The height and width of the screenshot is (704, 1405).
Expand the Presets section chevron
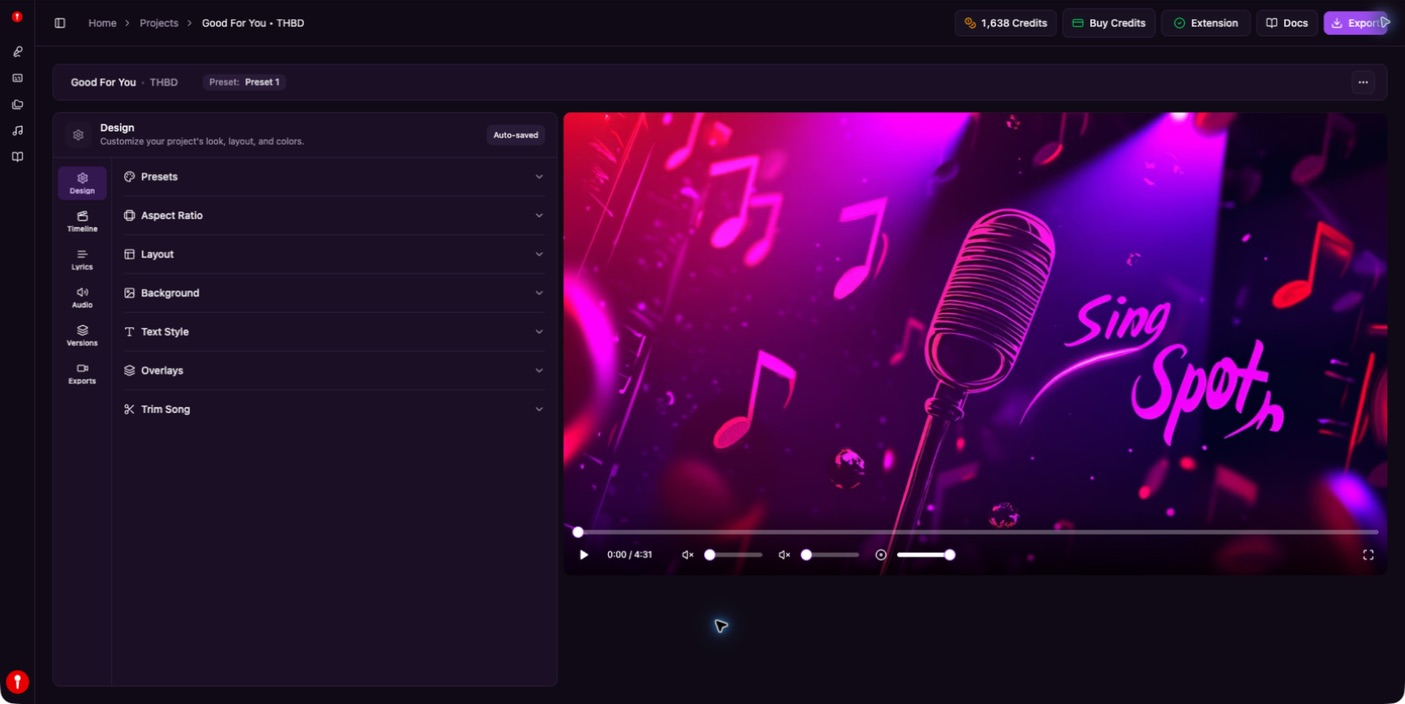539,177
